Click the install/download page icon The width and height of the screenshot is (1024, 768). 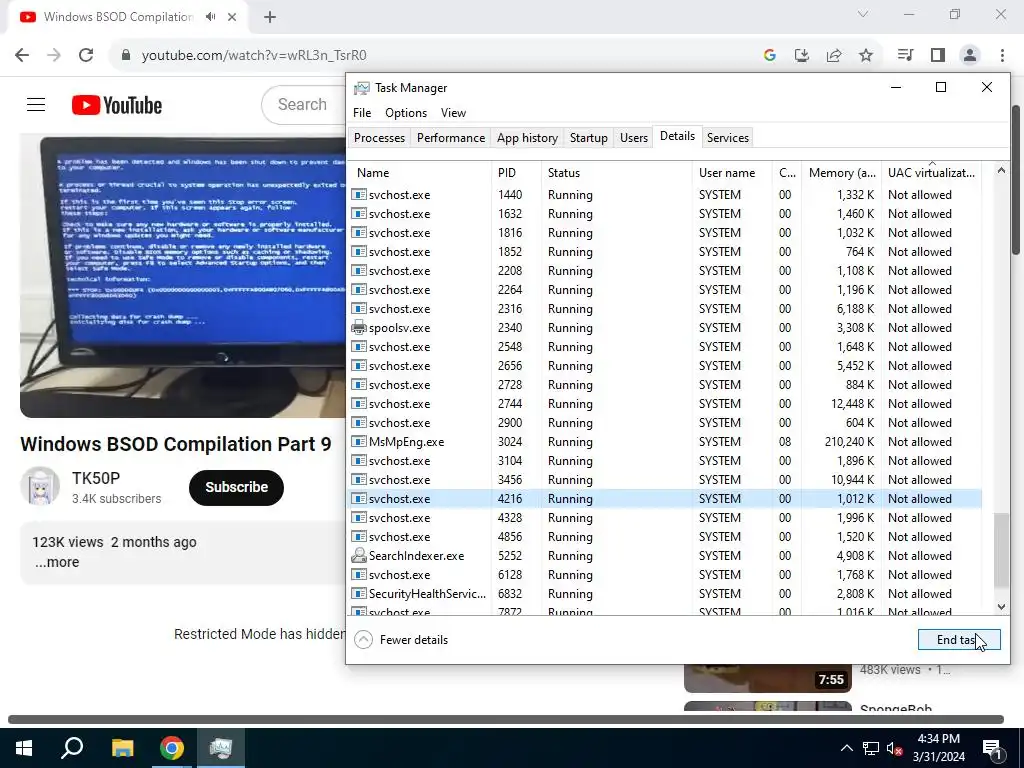click(x=802, y=56)
